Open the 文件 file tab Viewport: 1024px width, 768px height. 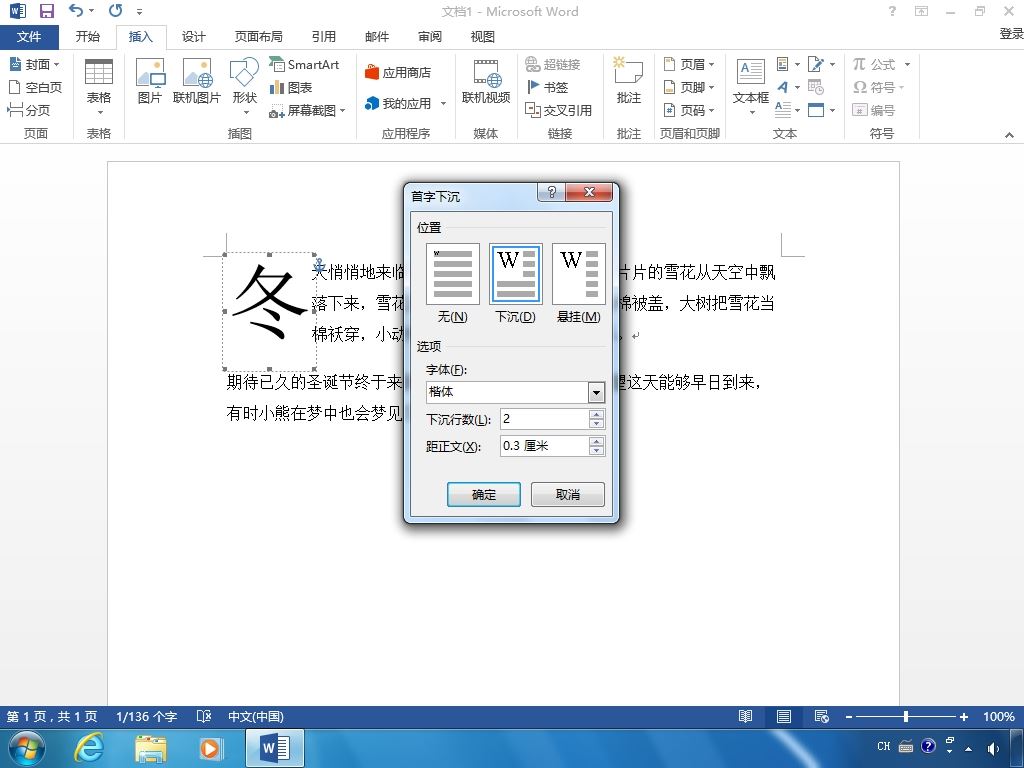29,37
